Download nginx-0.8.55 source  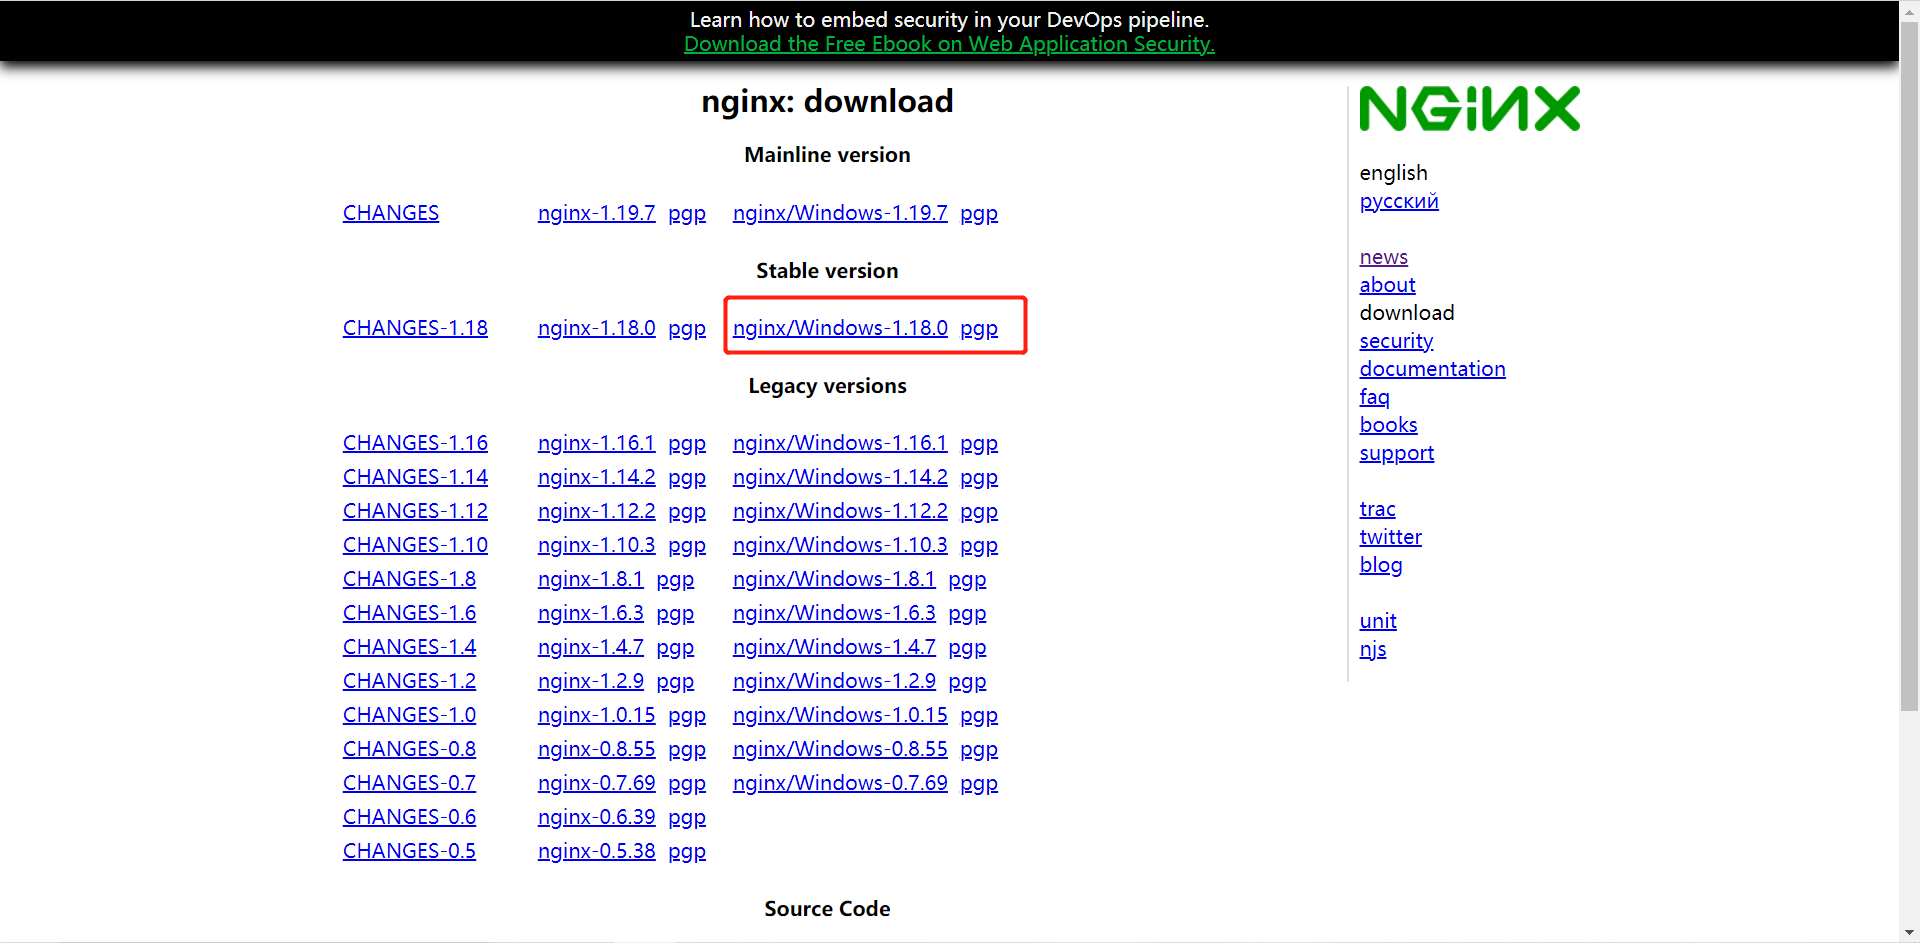[x=596, y=749]
